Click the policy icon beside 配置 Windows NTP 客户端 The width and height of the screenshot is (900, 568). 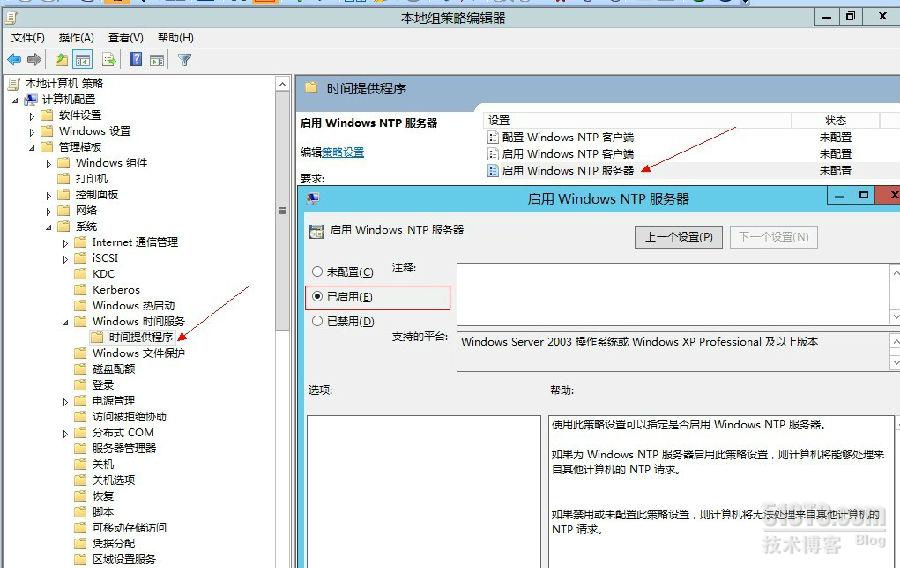coord(492,137)
